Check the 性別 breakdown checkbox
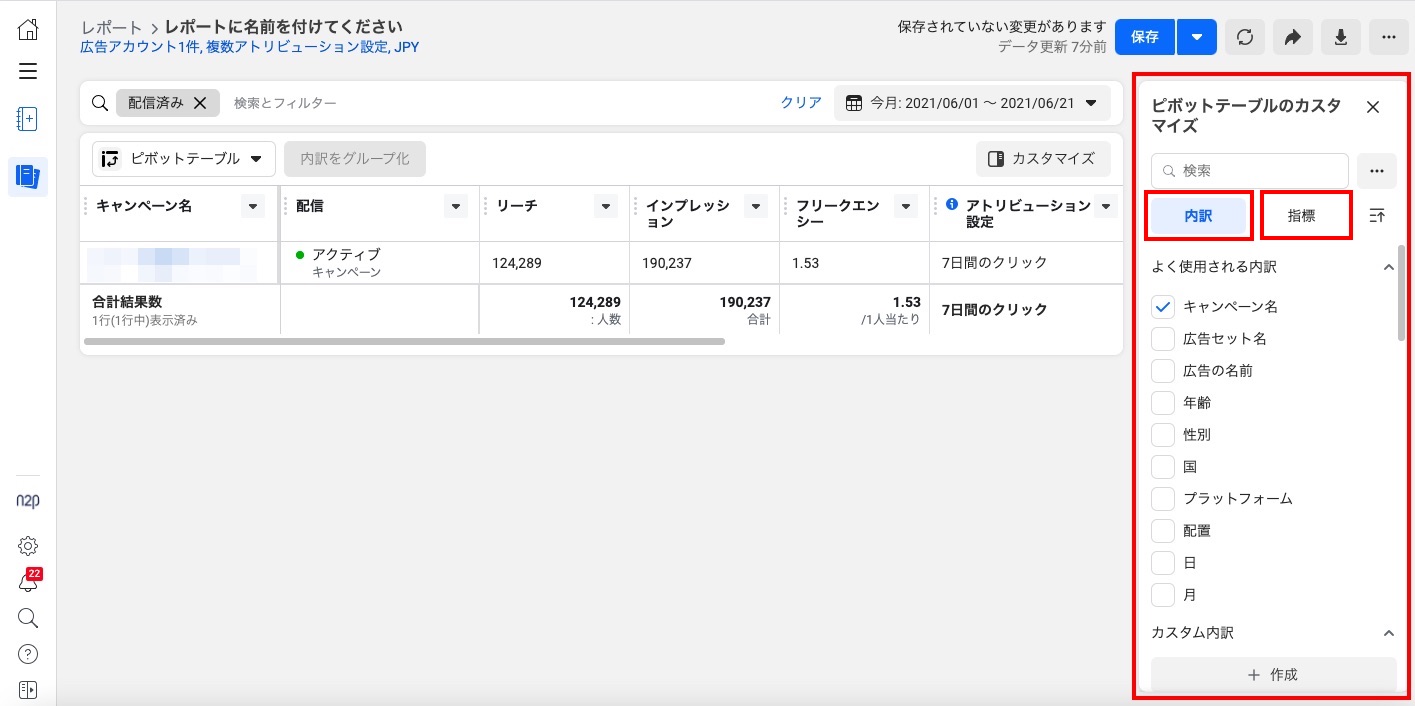Viewport: 1415px width, 706px height. tap(1163, 435)
